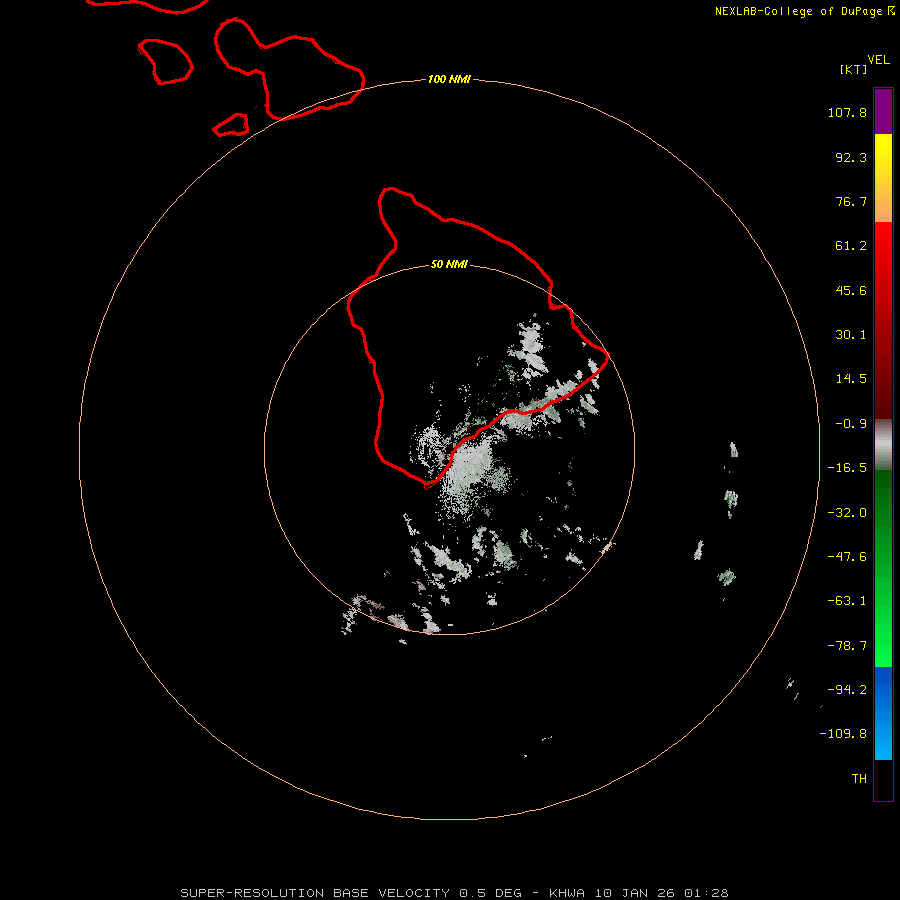This screenshot has width=900, height=900.
Task: Click the -32.0 scale value
Action: pos(847,513)
